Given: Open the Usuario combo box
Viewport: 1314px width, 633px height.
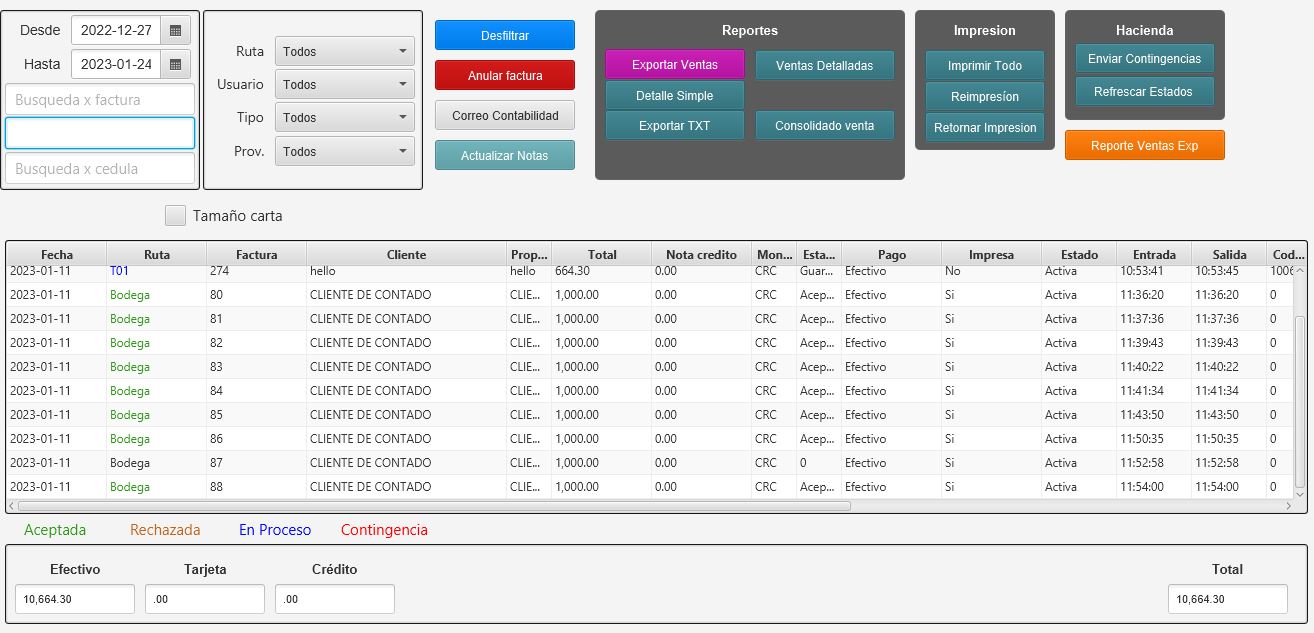Looking at the screenshot, I should coord(344,85).
